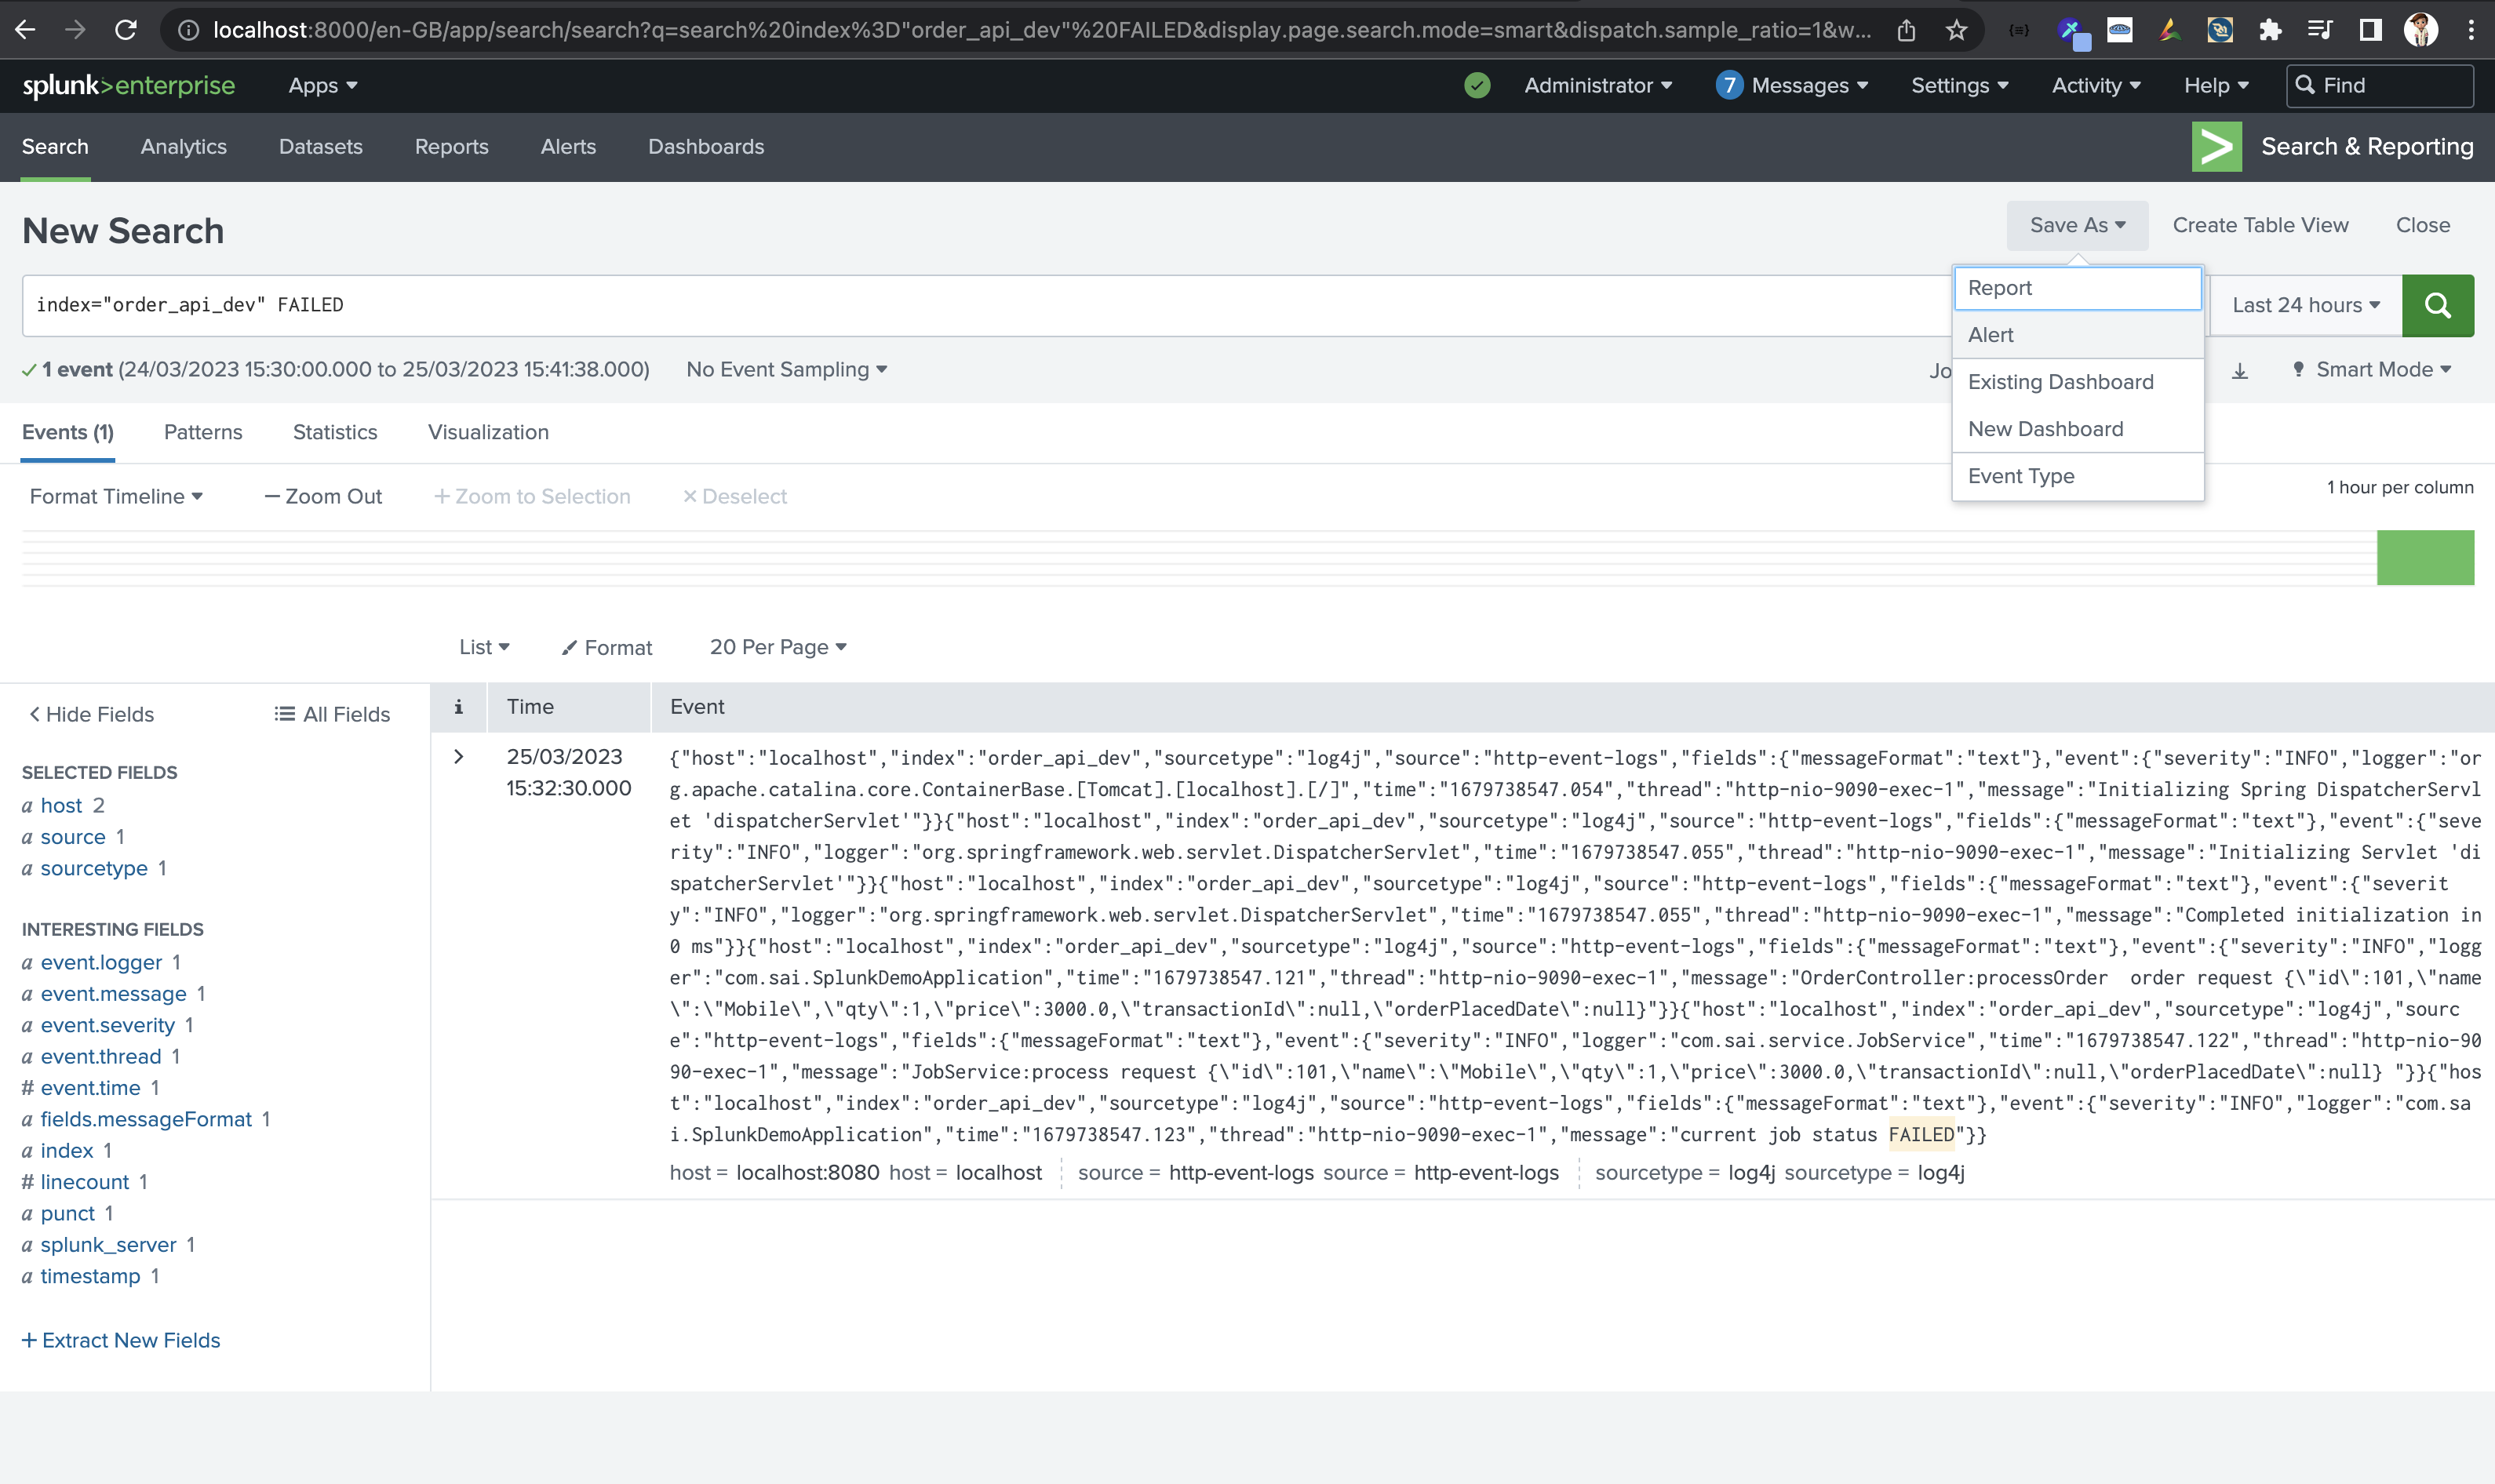Click the Extract New Fields link
This screenshot has height=1484, width=2495.
point(121,1340)
